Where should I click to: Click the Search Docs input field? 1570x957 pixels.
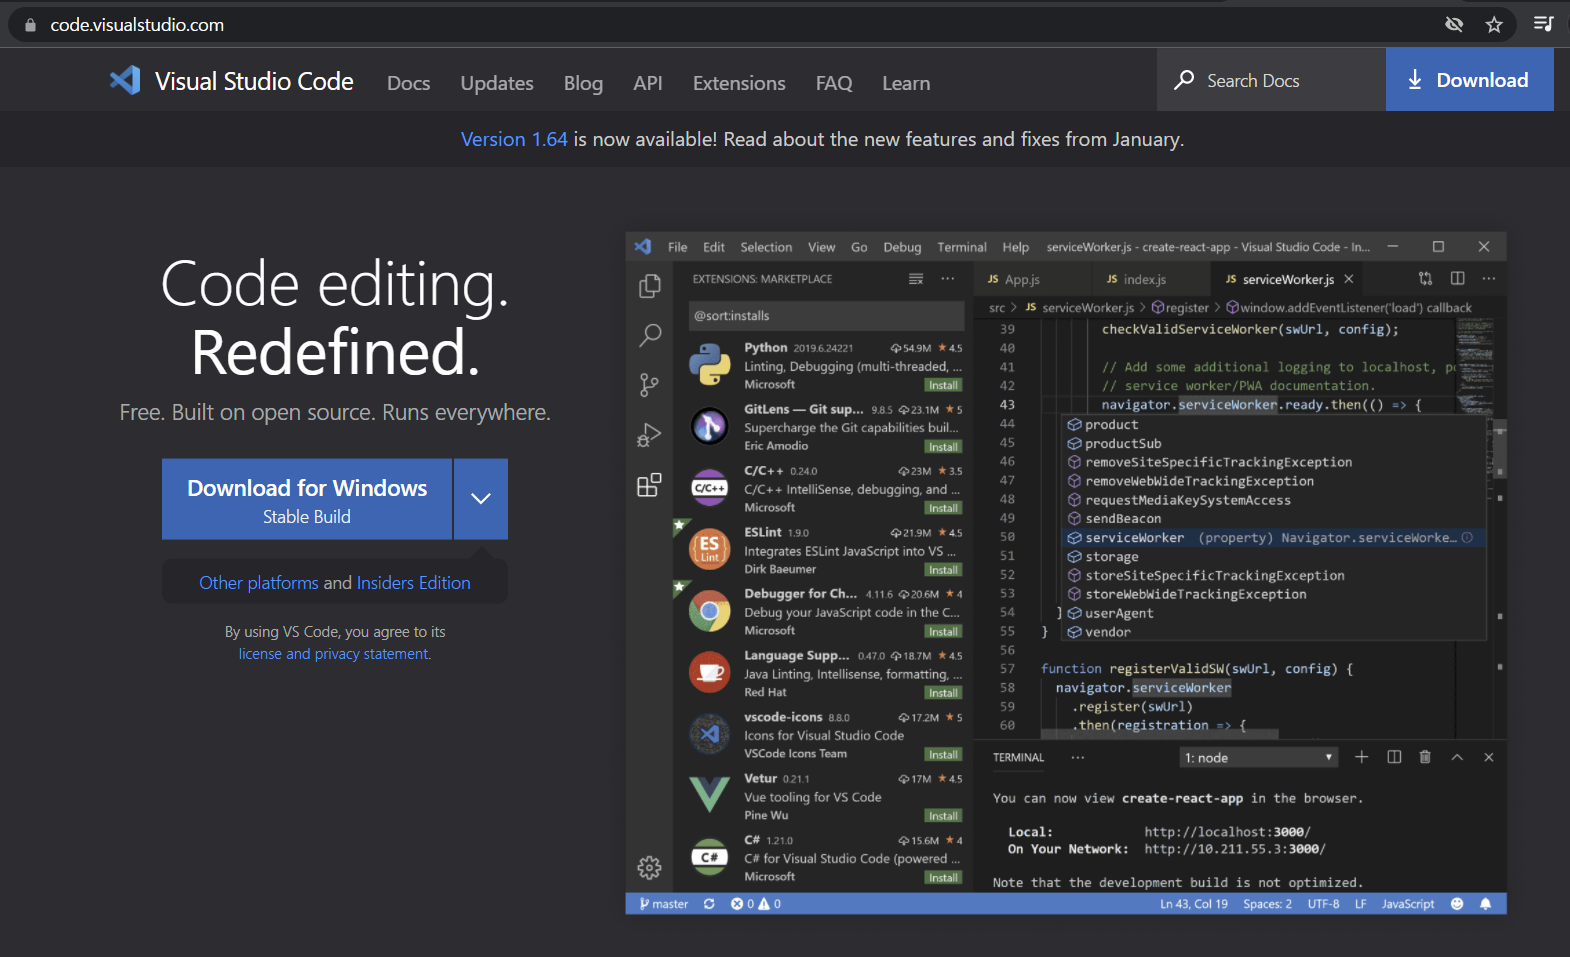[1271, 80]
